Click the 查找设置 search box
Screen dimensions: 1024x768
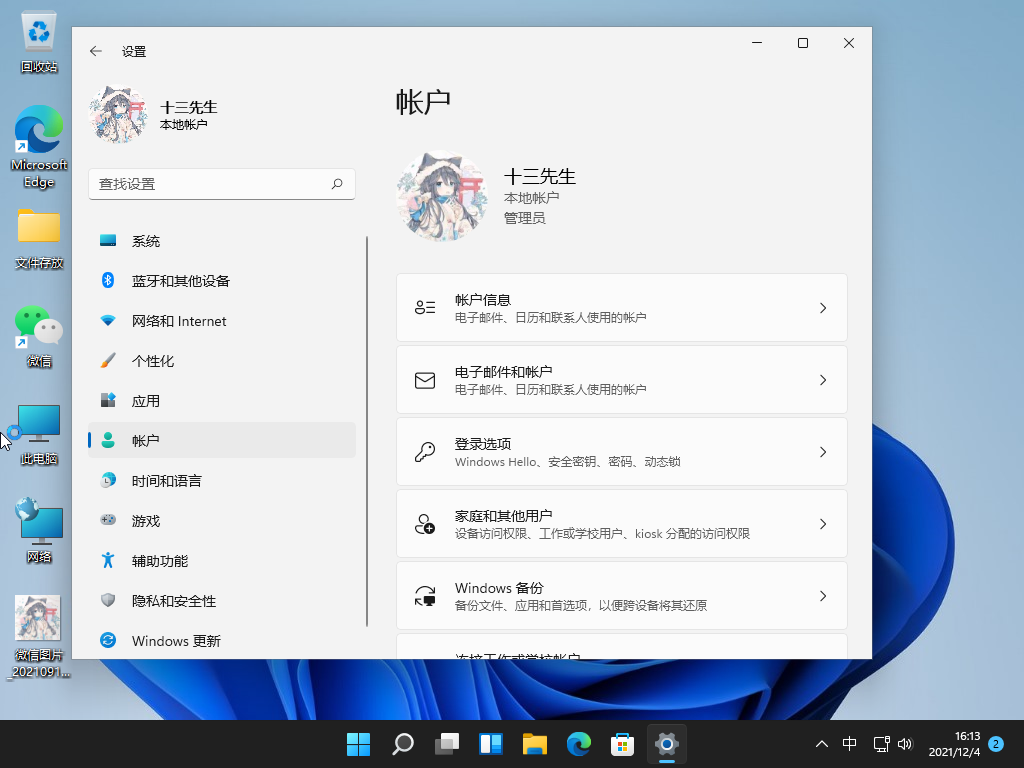222,184
